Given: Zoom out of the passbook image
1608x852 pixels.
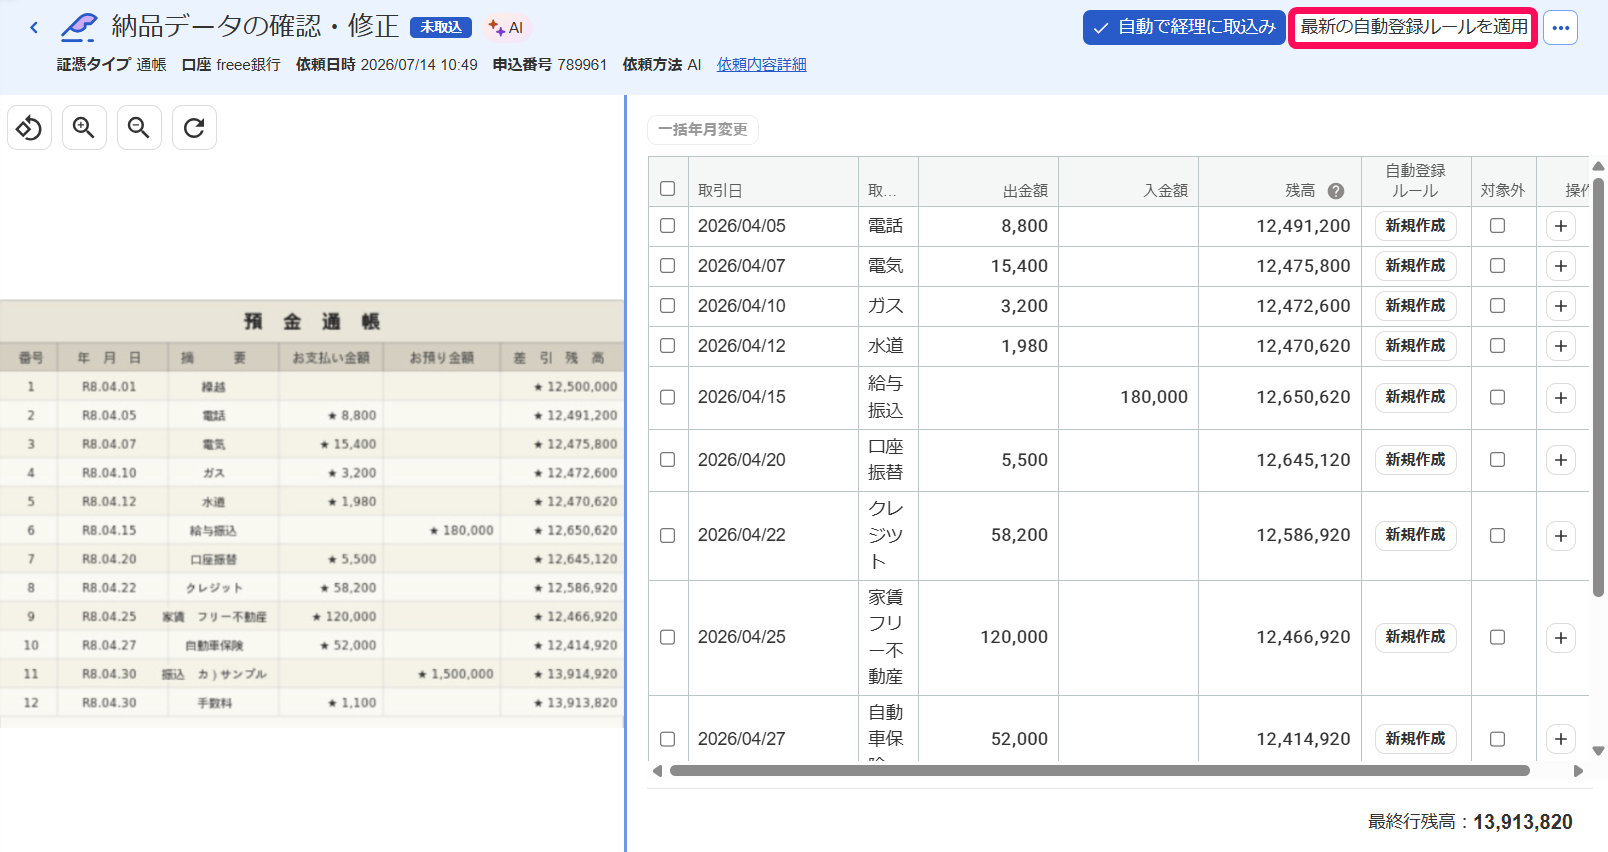Looking at the screenshot, I should [x=139, y=128].
